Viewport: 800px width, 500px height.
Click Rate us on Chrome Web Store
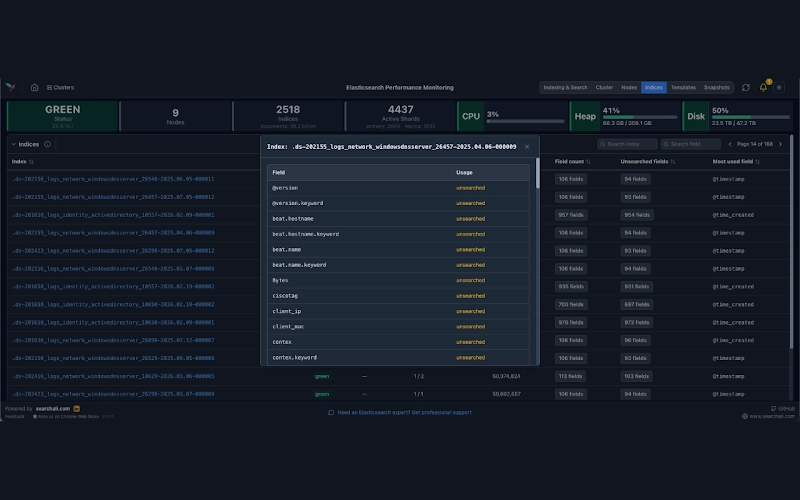(x=66, y=416)
